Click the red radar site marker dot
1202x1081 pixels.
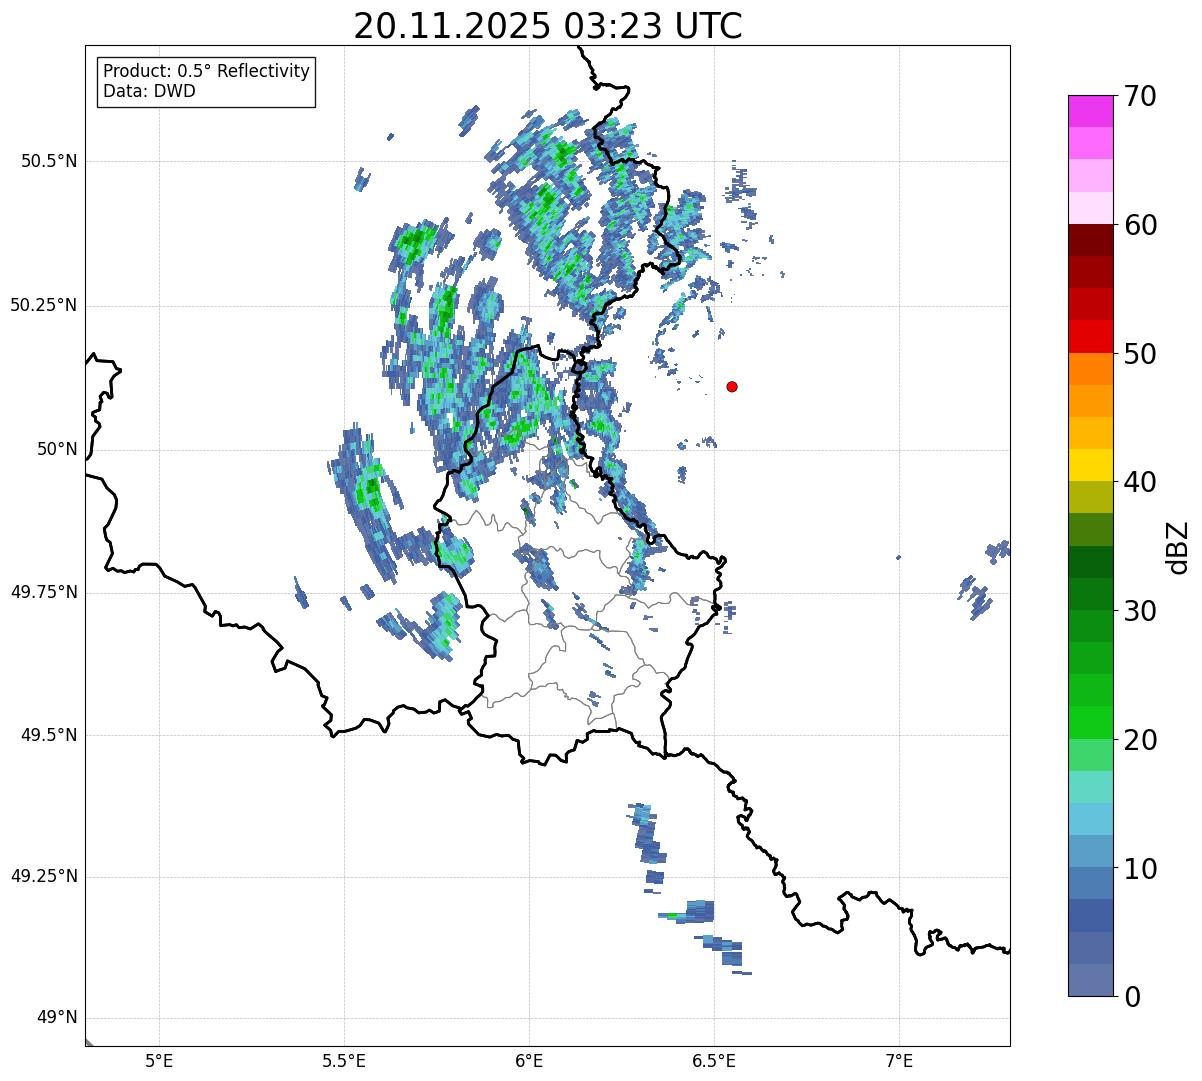pos(732,386)
